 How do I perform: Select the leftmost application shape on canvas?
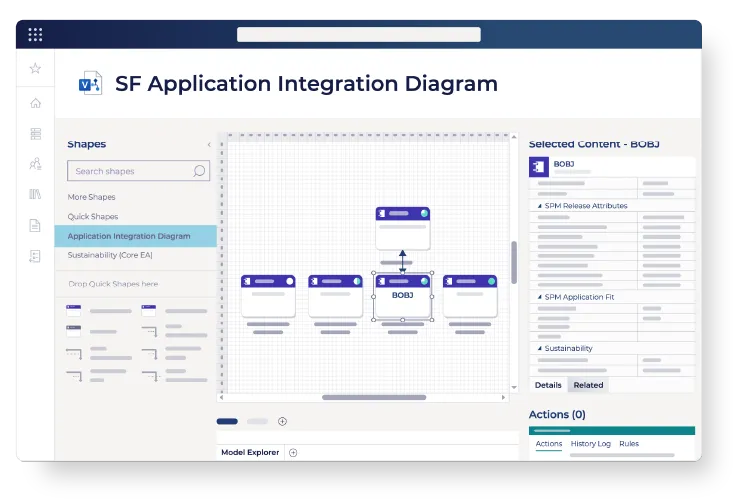coord(268,296)
